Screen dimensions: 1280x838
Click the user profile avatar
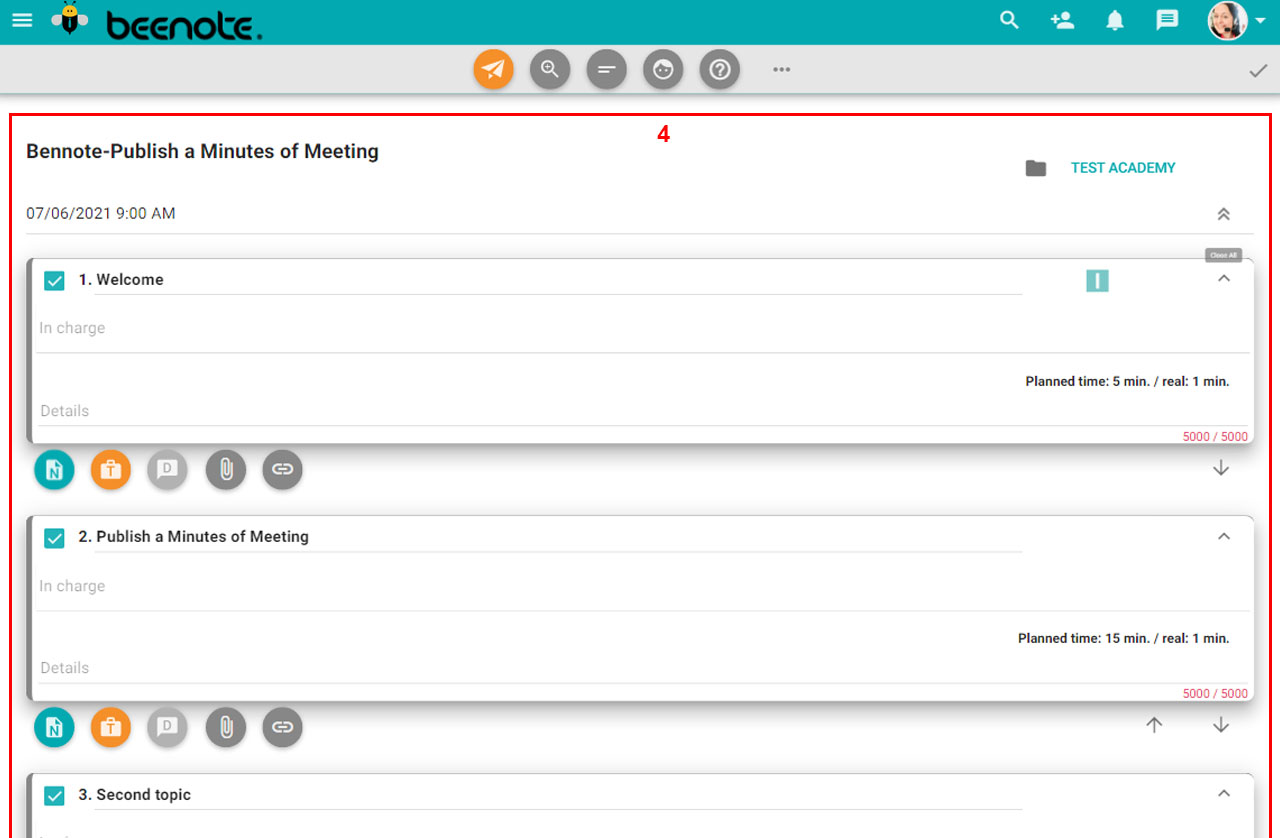[x=1227, y=20]
